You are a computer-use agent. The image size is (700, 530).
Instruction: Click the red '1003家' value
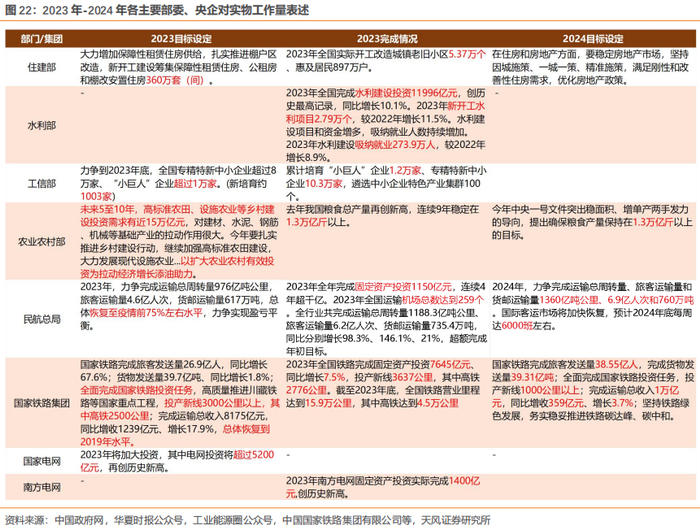click(x=96, y=196)
